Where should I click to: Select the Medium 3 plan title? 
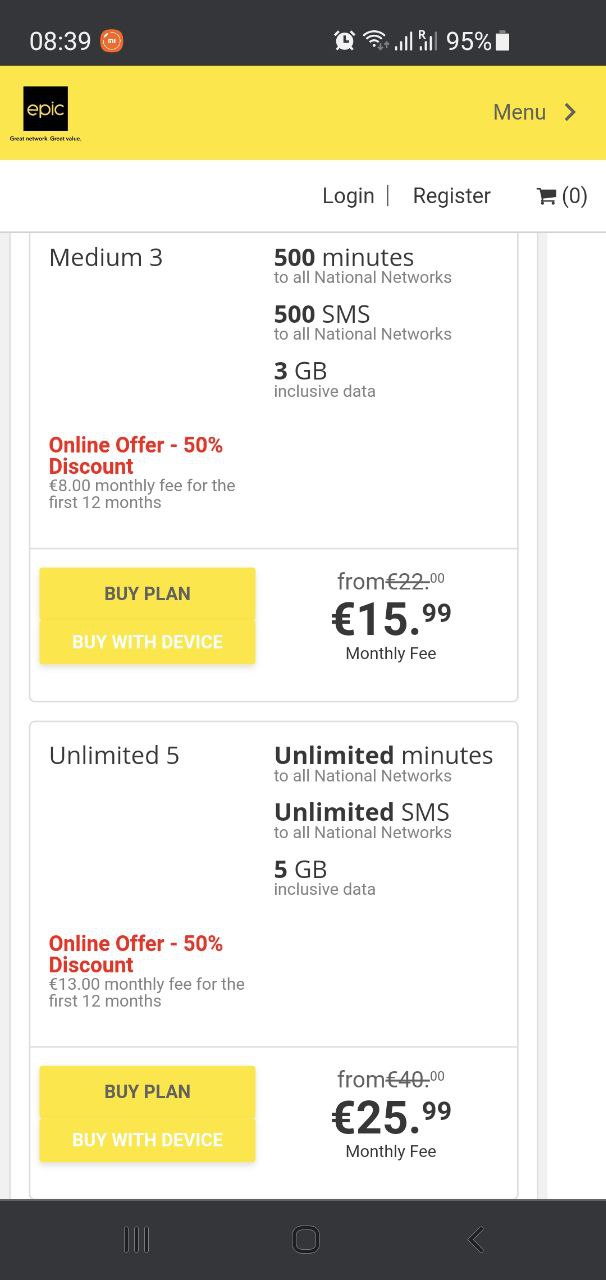[x=106, y=258]
